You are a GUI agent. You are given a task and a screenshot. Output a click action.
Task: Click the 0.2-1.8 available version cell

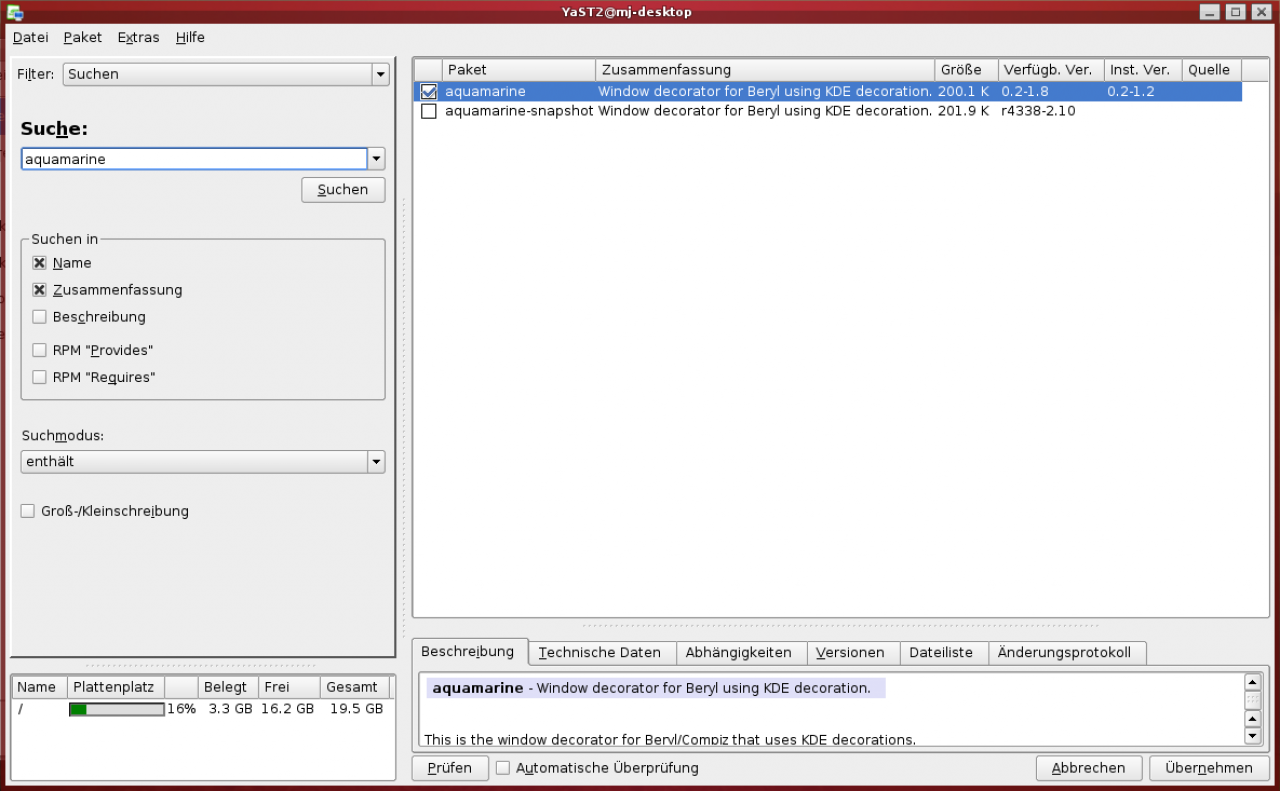[x=1025, y=91]
